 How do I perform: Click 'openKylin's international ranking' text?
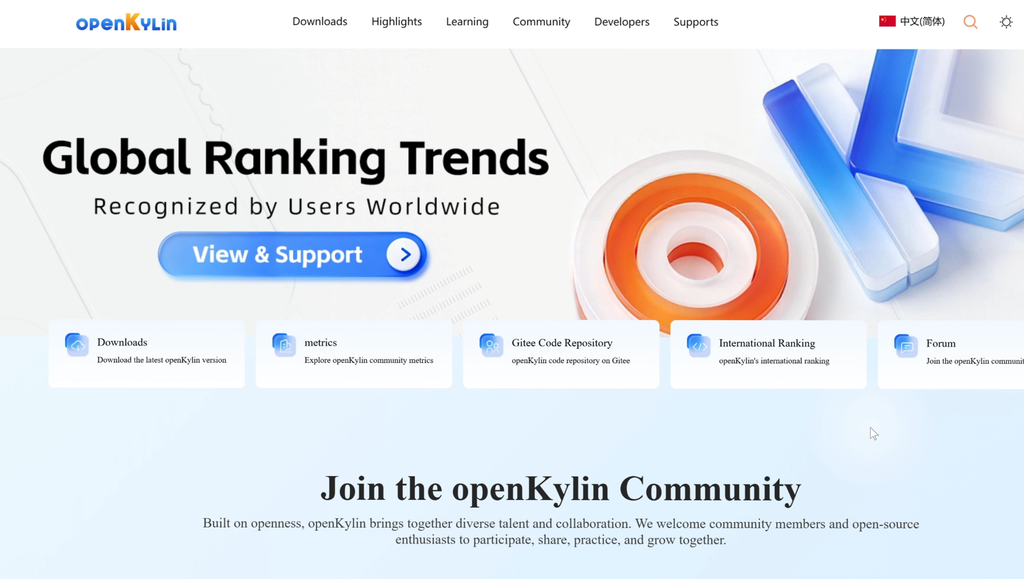[x=774, y=361]
